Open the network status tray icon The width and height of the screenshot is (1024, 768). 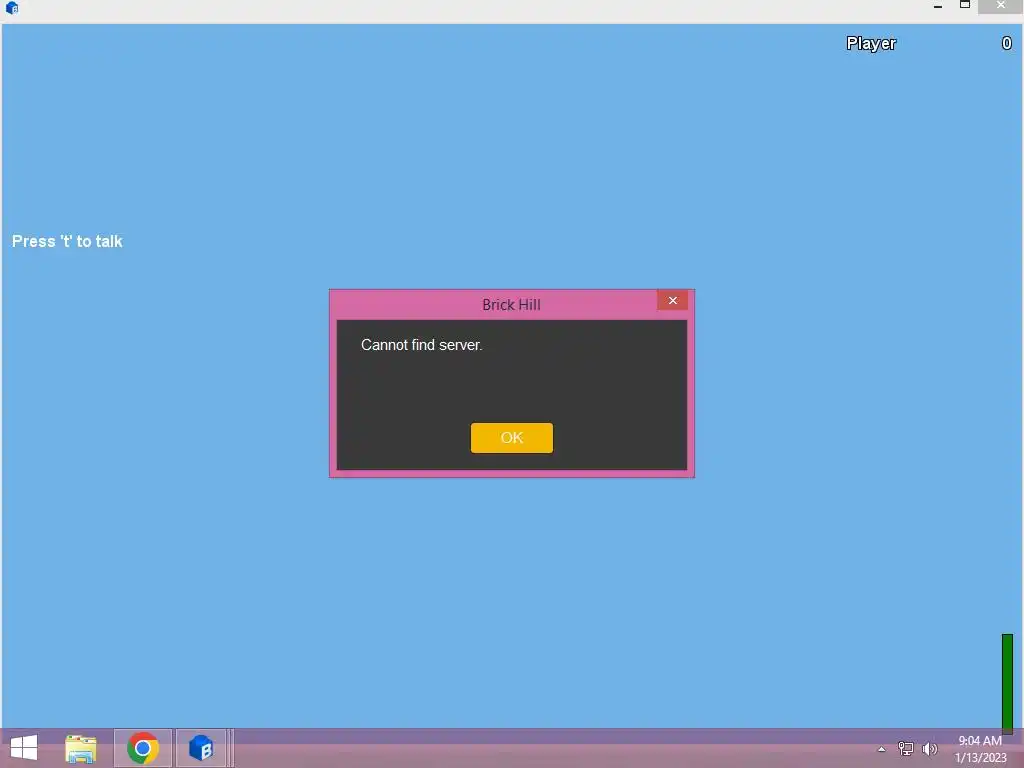906,748
